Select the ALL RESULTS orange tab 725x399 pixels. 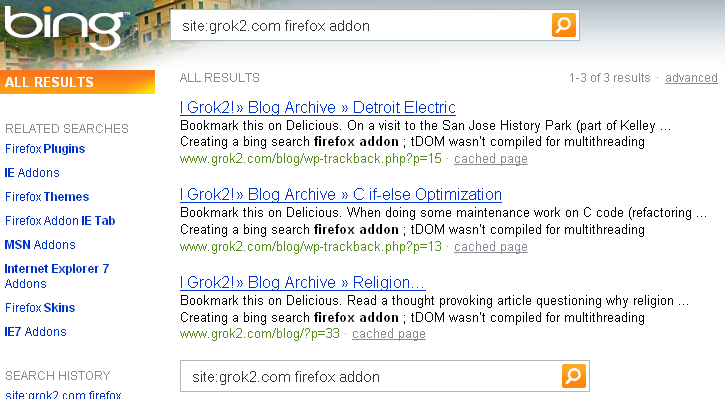[x=77, y=82]
